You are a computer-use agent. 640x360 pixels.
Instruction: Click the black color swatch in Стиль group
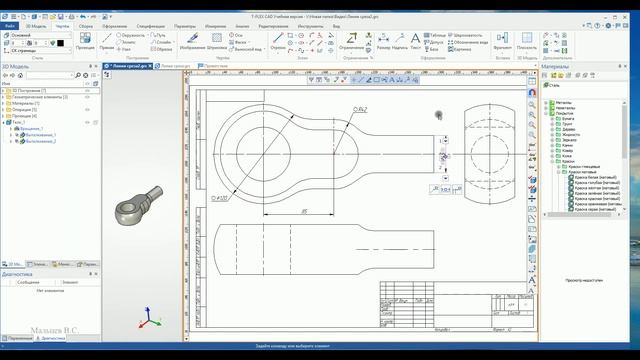coord(60,43)
